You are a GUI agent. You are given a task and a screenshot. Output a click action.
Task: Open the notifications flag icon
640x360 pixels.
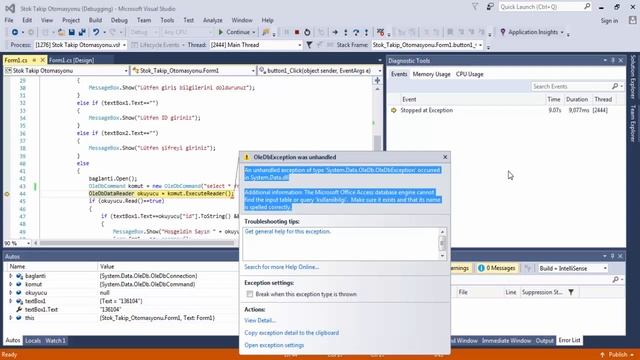tap(475, 7)
